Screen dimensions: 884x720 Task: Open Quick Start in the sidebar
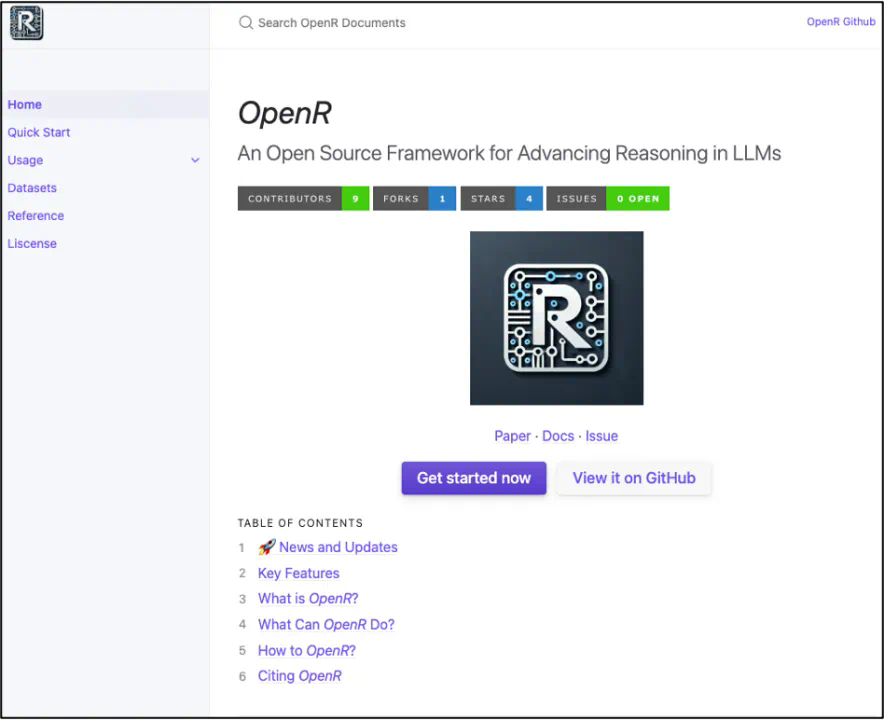coord(39,132)
